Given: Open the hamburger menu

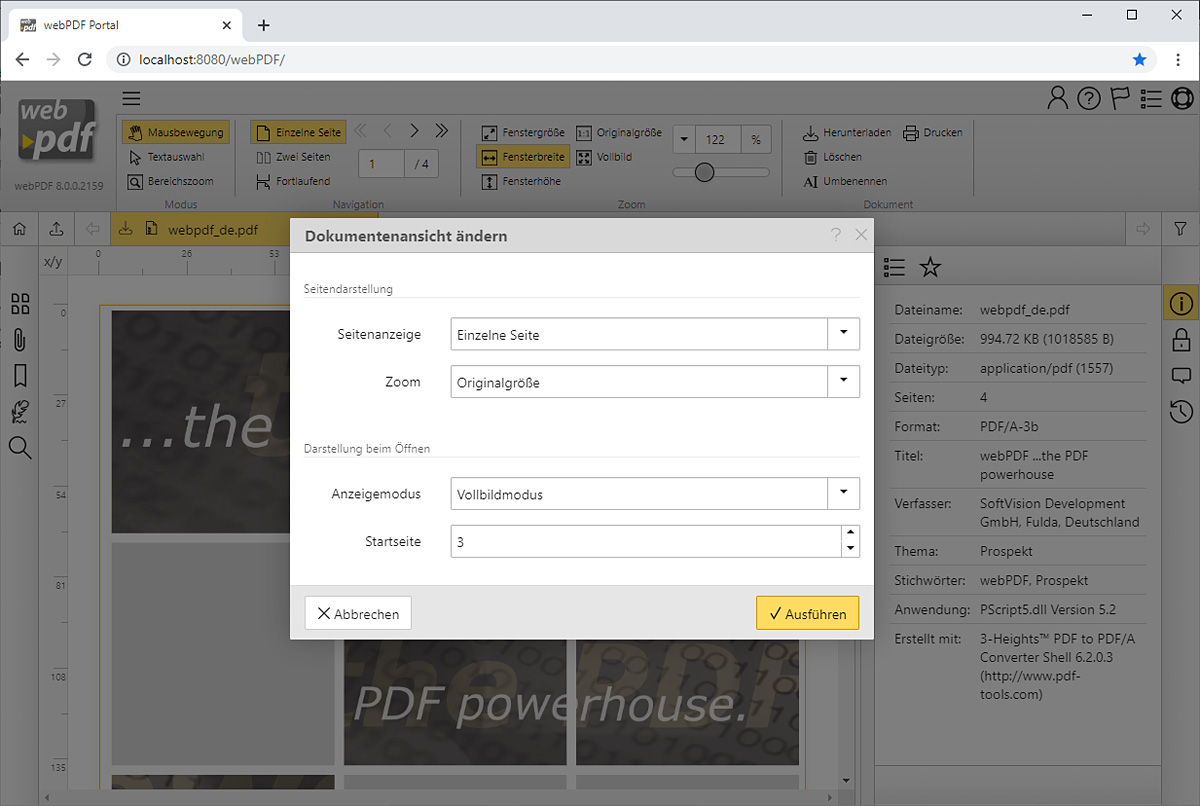Looking at the screenshot, I should point(131,98).
